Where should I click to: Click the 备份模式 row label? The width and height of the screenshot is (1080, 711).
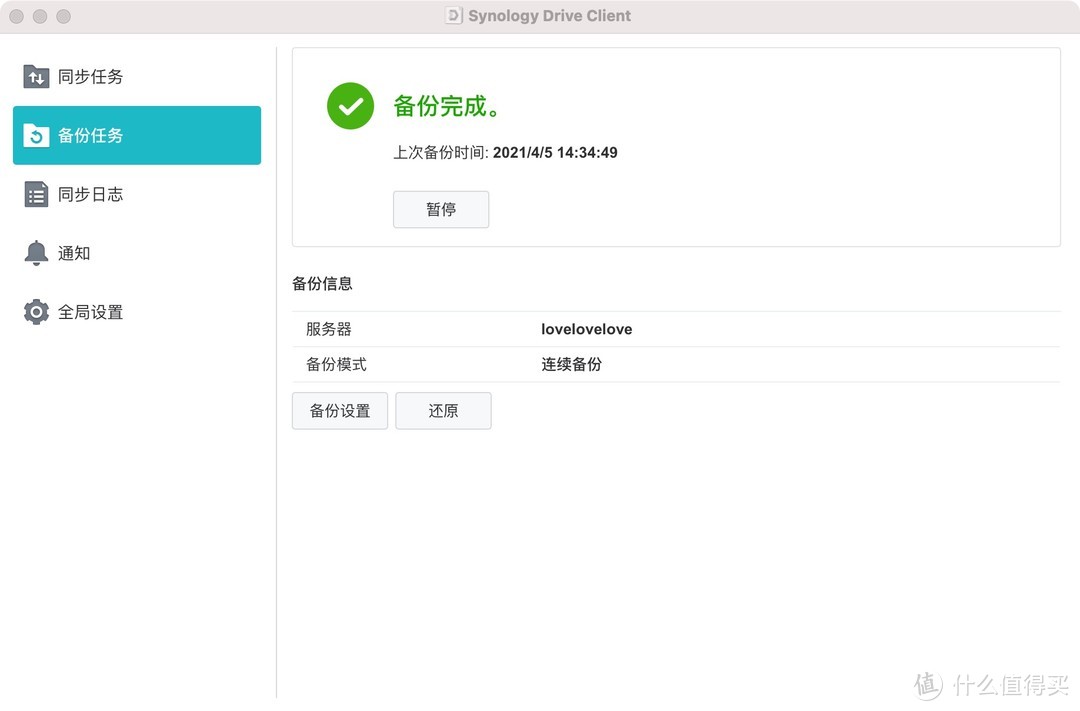[336, 364]
